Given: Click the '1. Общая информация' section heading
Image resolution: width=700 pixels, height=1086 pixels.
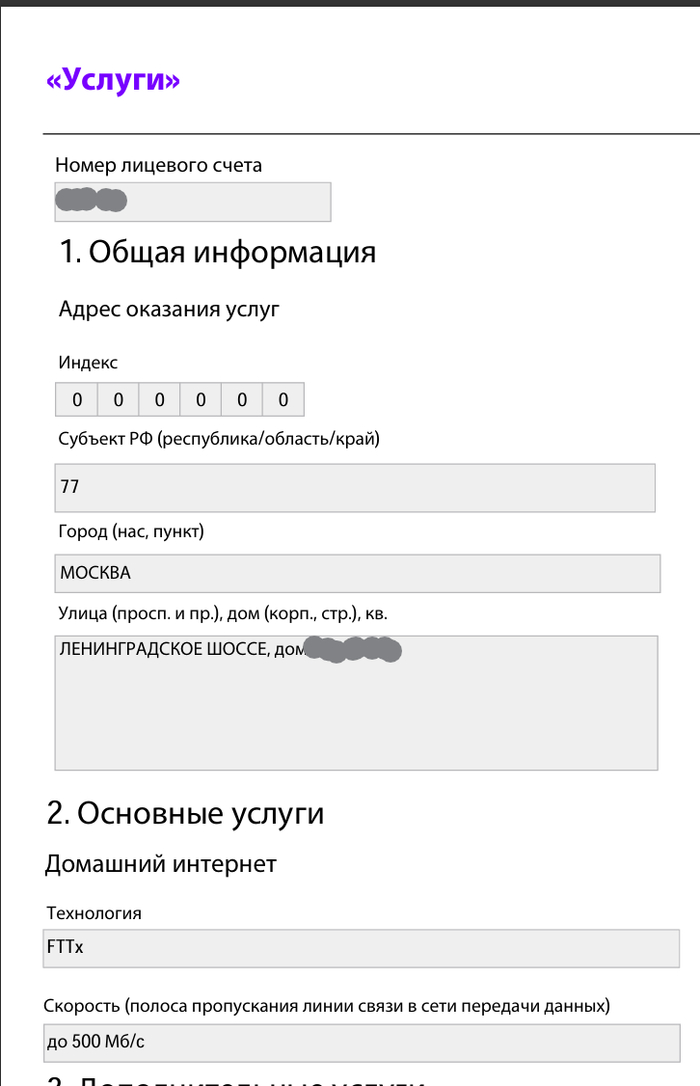Looking at the screenshot, I should [218, 252].
